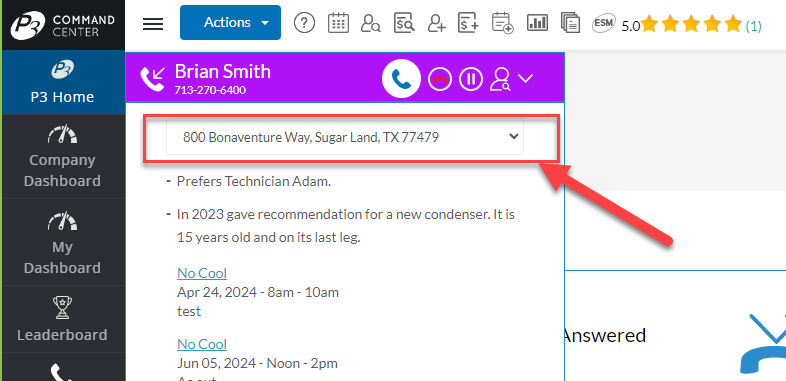Click the invoice search icon
Viewport: 786px width, 381px height.
click(x=404, y=23)
